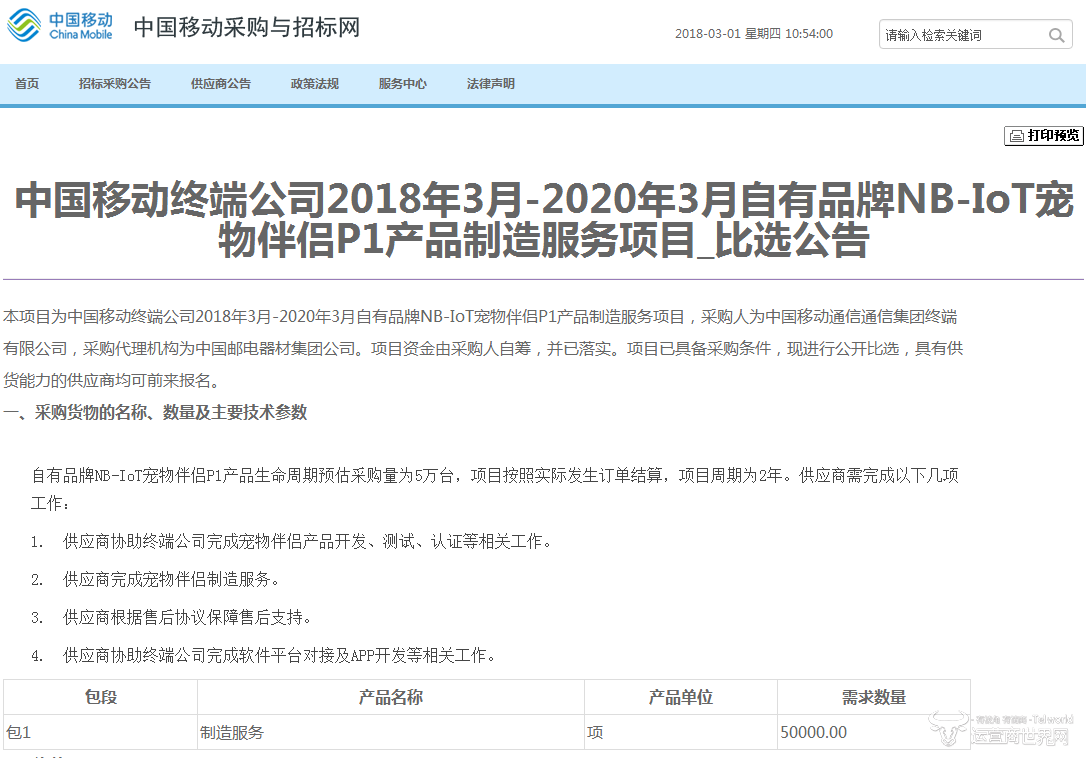Click the 包段 table column header
The width and height of the screenshot is (1086, 758).
pos(101,697)
